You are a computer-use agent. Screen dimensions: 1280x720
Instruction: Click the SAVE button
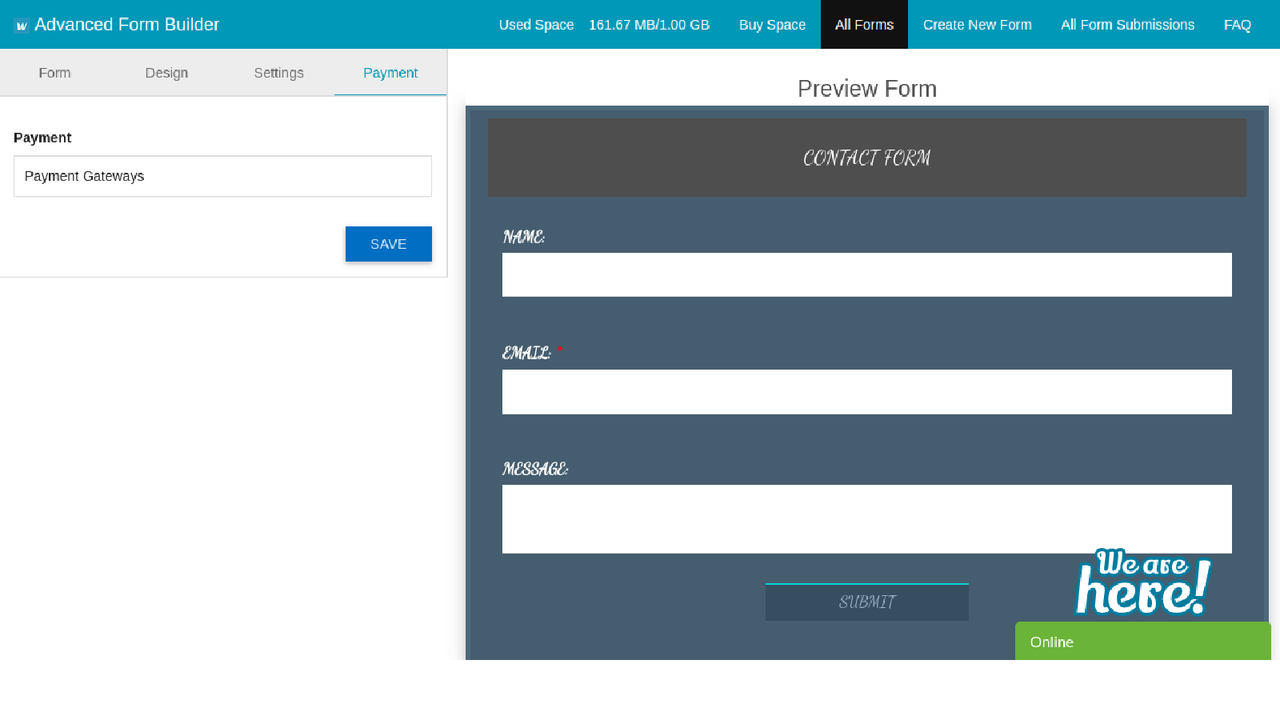388,243
